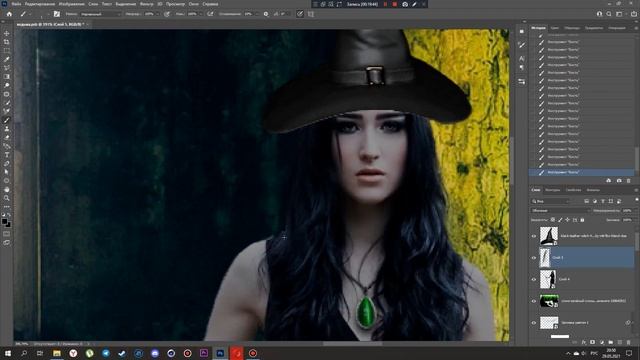Viewport: 640px width, 360px height.
Task: Click the Home icon in options bar
Action: (x=9, y=14)
